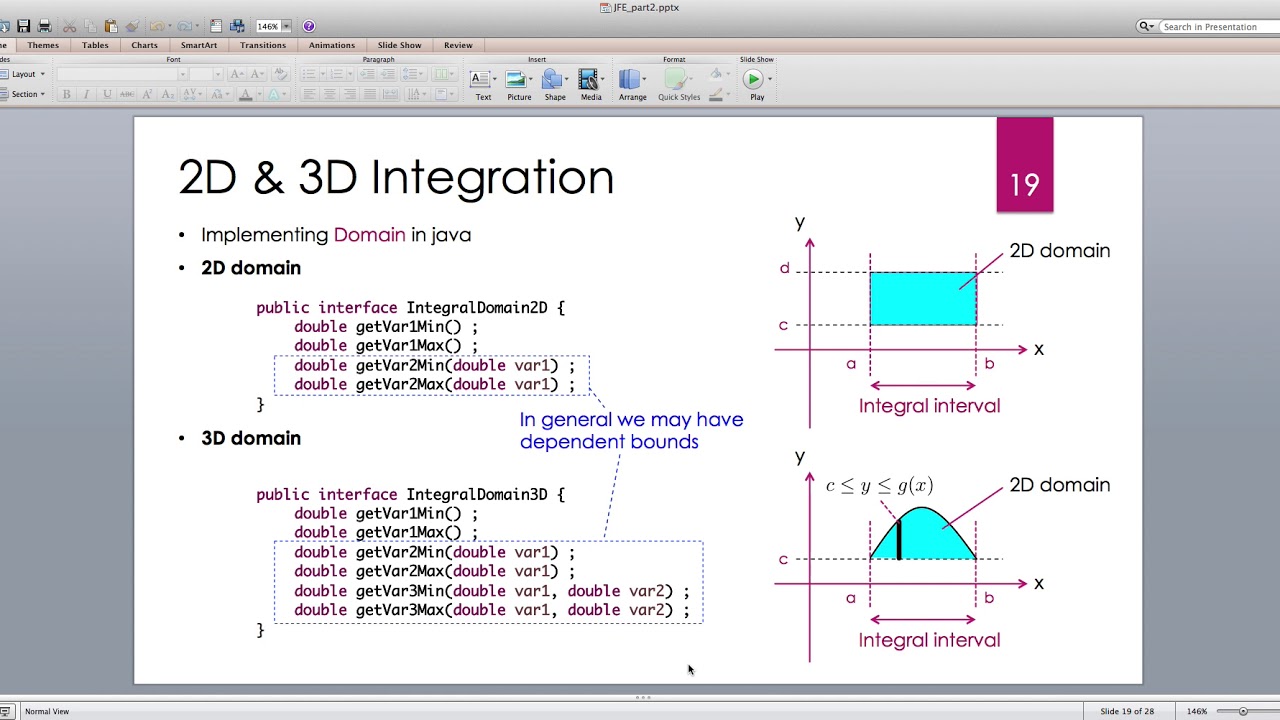Toggle Justify Text alignment
Image resolution: width=1280 pixels, height=720 pixels.
pyautogui.click(x=369, y=94)
